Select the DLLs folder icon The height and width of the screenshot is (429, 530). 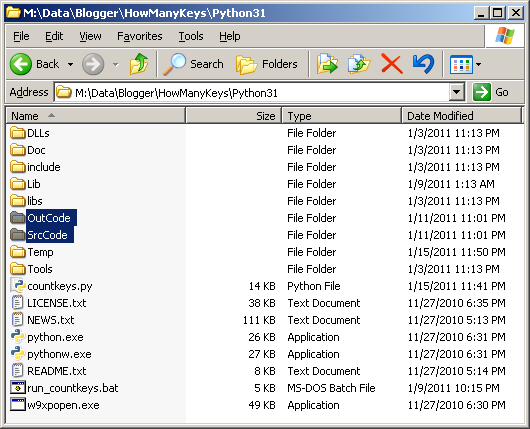[18, 133]
